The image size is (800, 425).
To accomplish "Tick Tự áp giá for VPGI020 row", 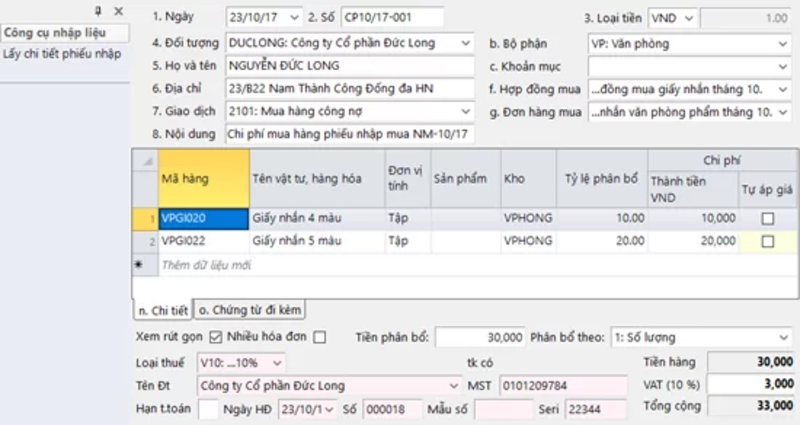I will coord(767,219).
